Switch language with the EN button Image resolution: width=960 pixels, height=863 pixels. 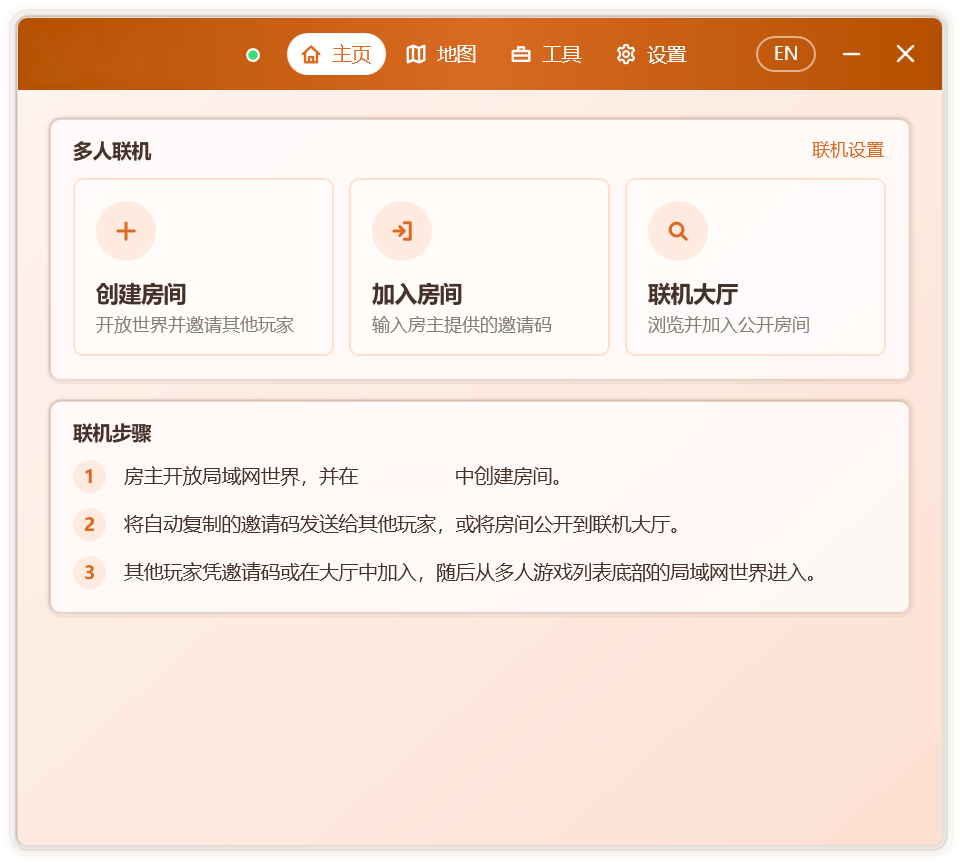786,54
